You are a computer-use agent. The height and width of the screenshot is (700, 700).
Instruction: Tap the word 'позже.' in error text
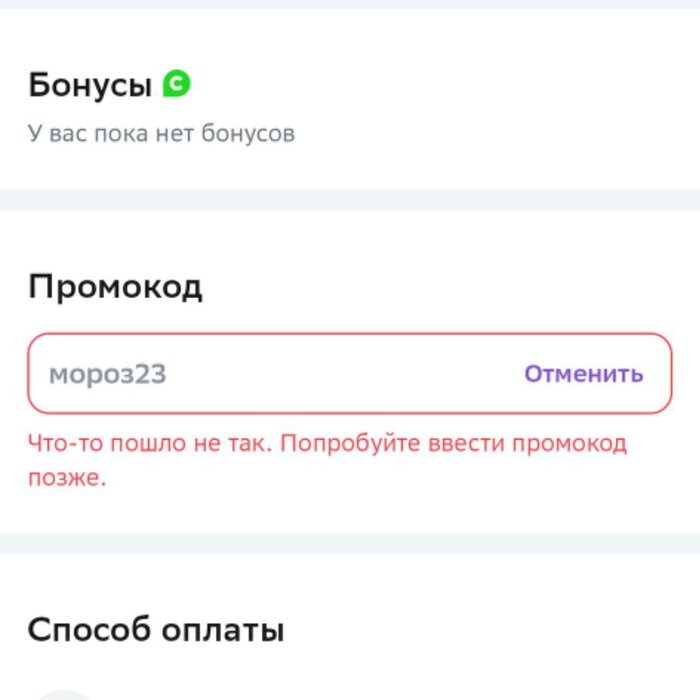point(67,478)
